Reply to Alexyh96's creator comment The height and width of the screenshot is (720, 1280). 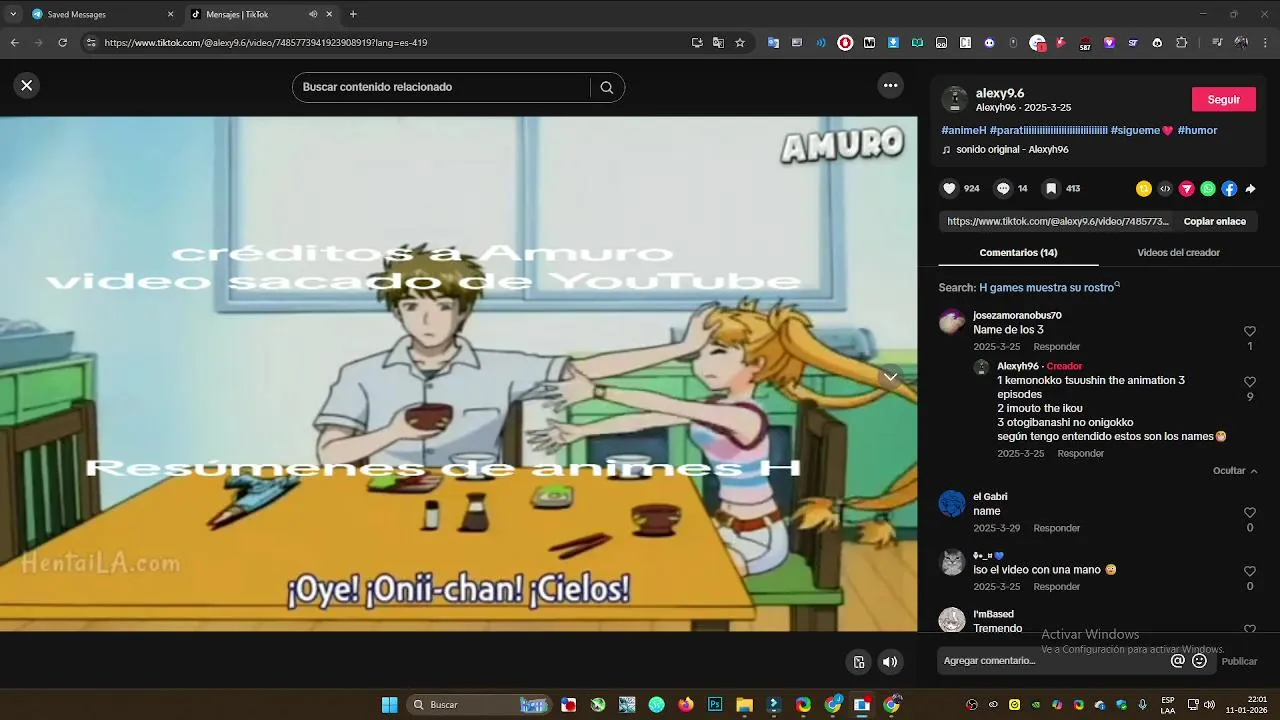(x=1080, y=454)
